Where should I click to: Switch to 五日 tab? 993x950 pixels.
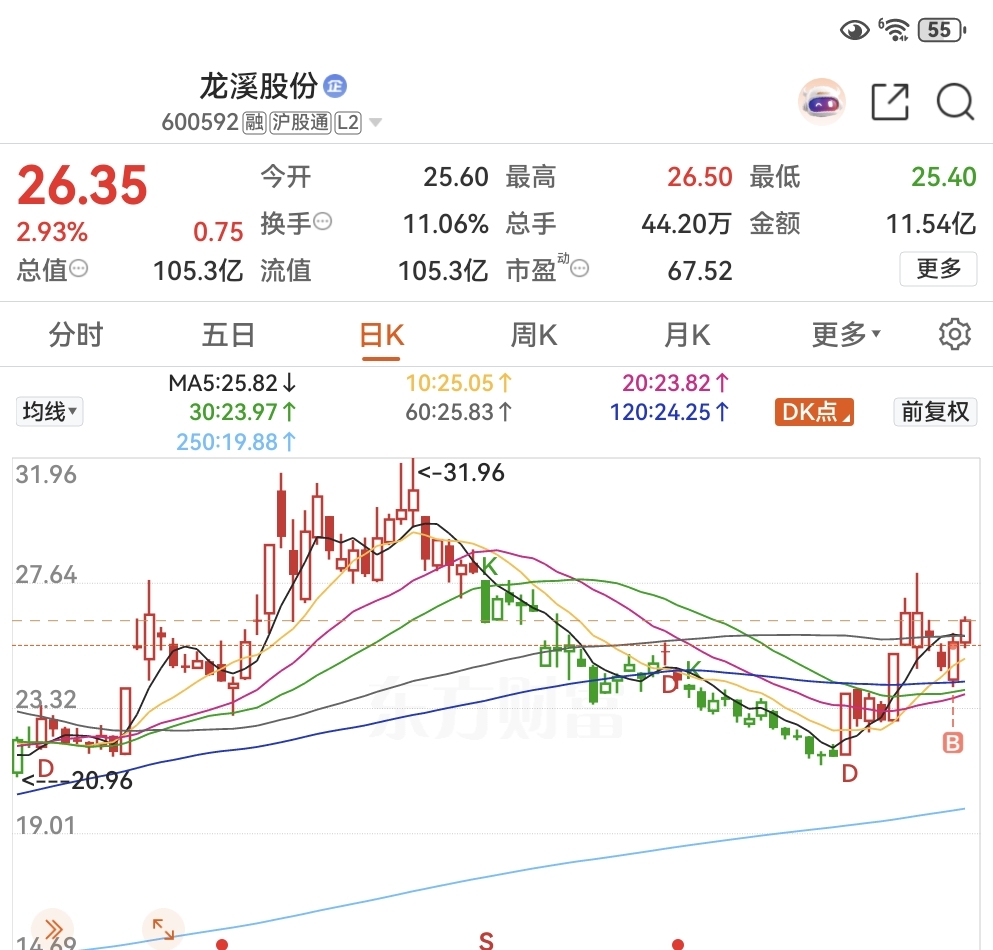[x=229, y=334]
